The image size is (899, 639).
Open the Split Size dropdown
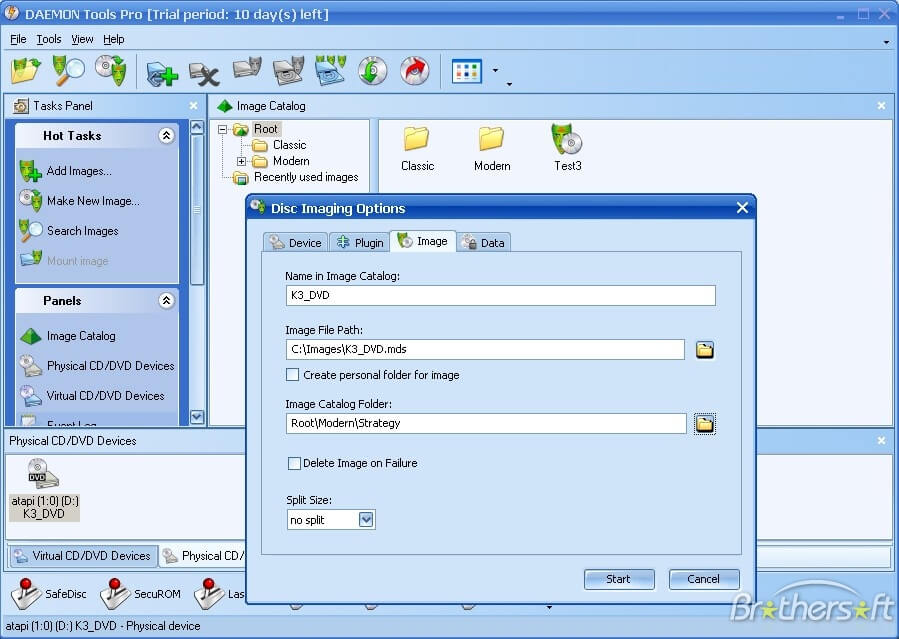click(366, 520)
